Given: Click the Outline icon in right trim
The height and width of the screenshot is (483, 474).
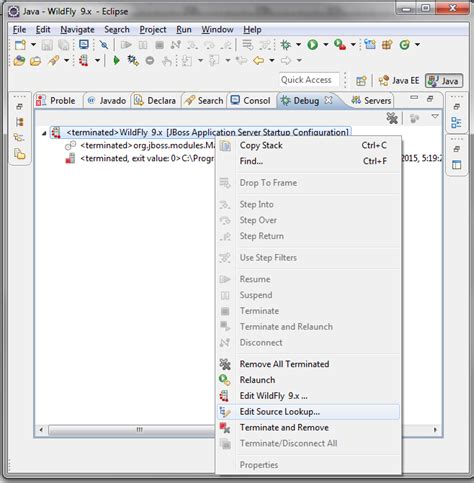Looking at the screenshot, I should 456,122.
